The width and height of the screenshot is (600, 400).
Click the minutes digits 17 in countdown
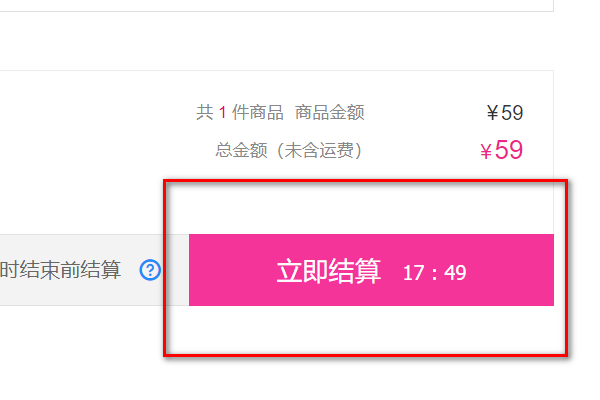click(x=414, y=273)
